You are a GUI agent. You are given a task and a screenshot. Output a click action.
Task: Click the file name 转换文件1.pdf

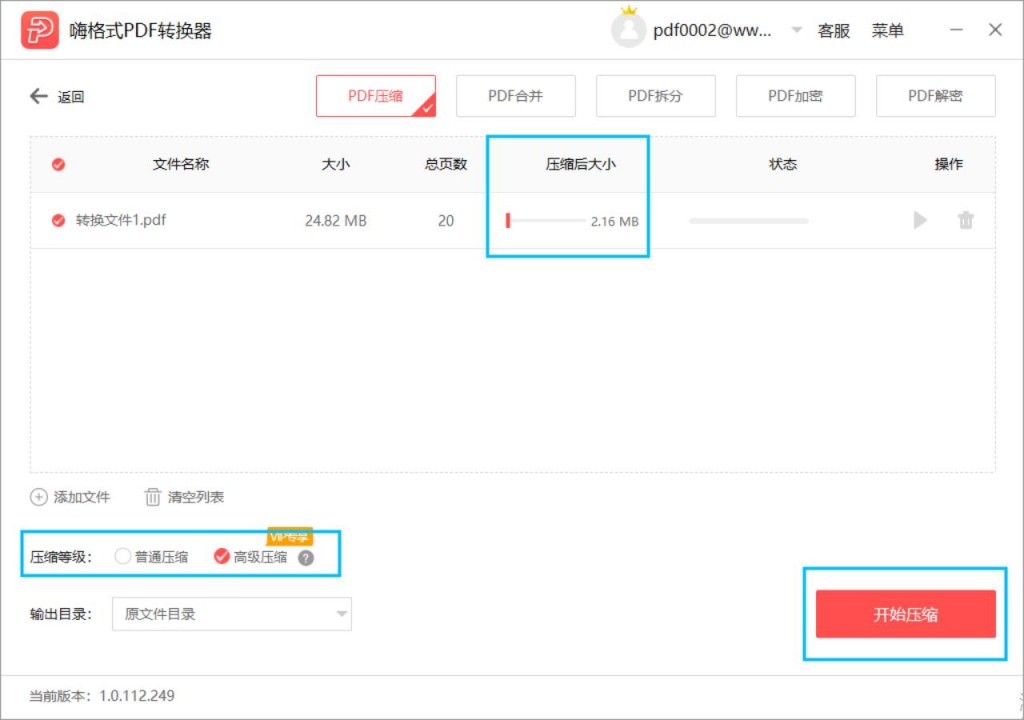(121, 220)
